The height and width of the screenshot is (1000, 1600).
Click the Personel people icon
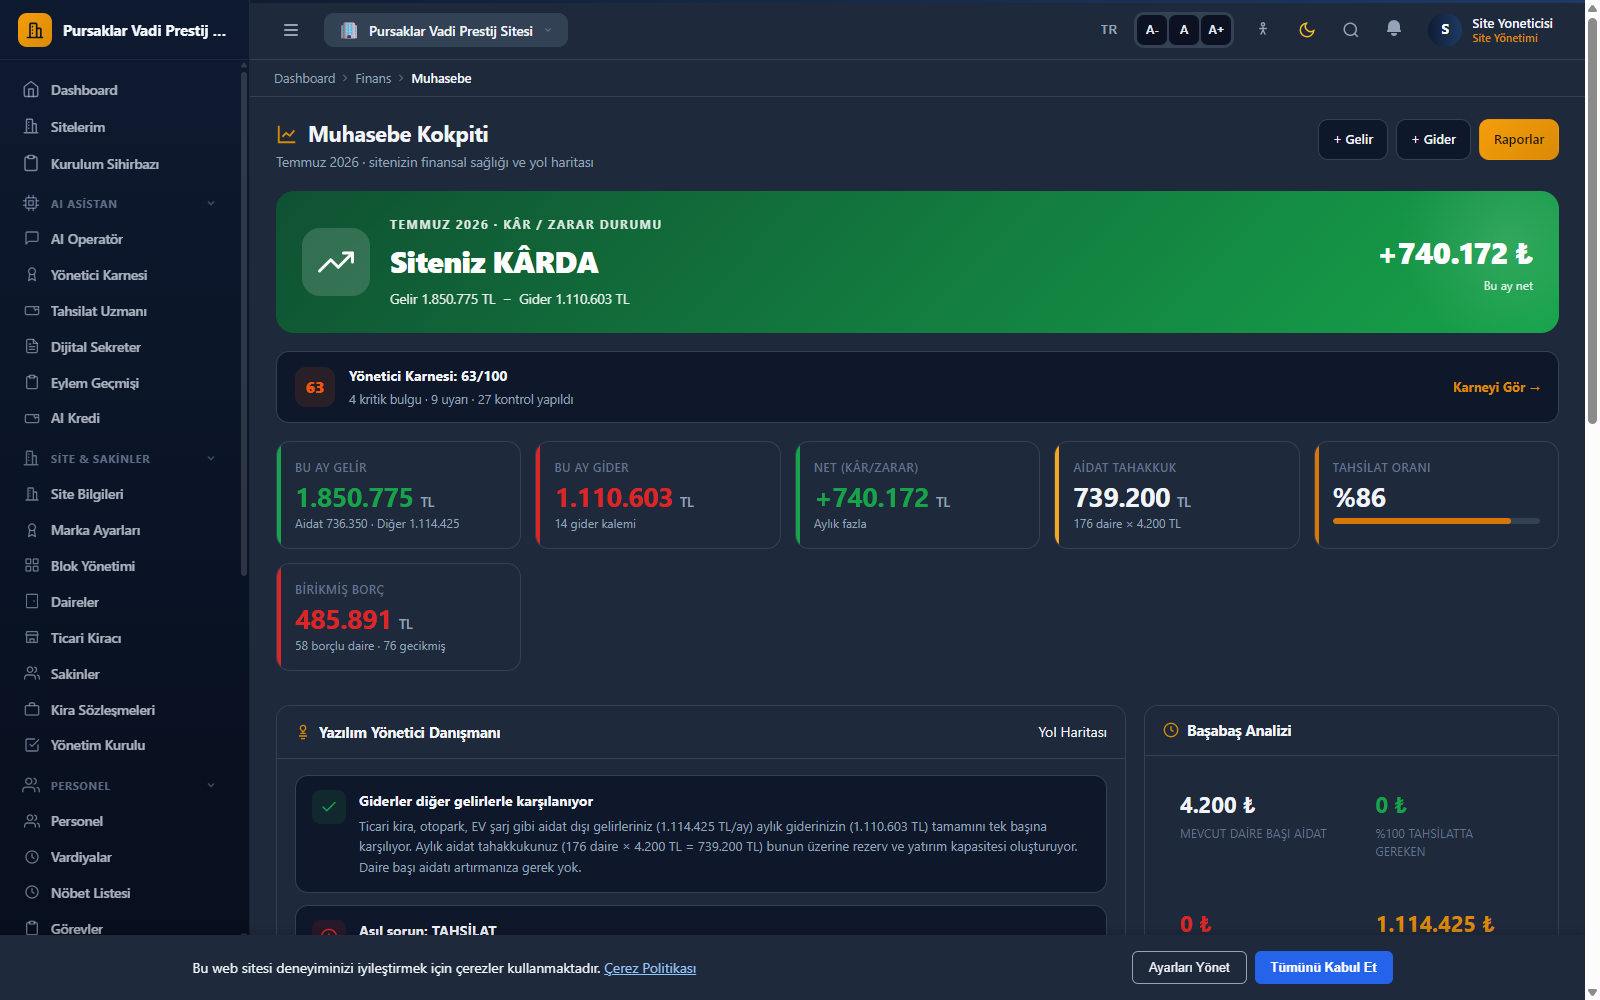pos(32,821)
